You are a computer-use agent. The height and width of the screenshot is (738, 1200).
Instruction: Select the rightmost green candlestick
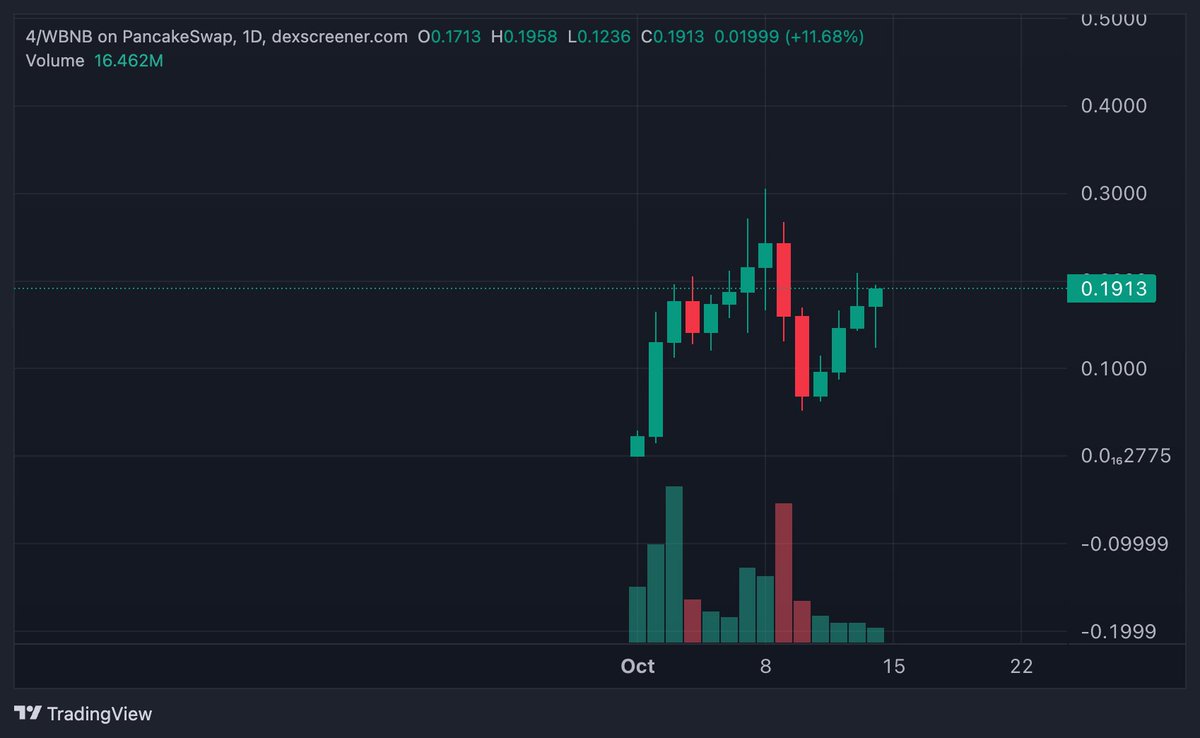coord(876,297)
